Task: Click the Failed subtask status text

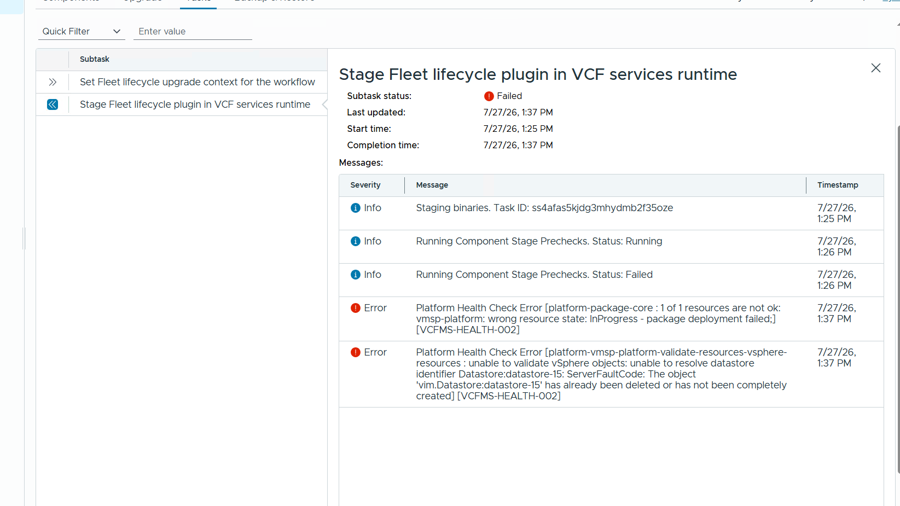Action: pyautogui.click(x=510, y=96)
